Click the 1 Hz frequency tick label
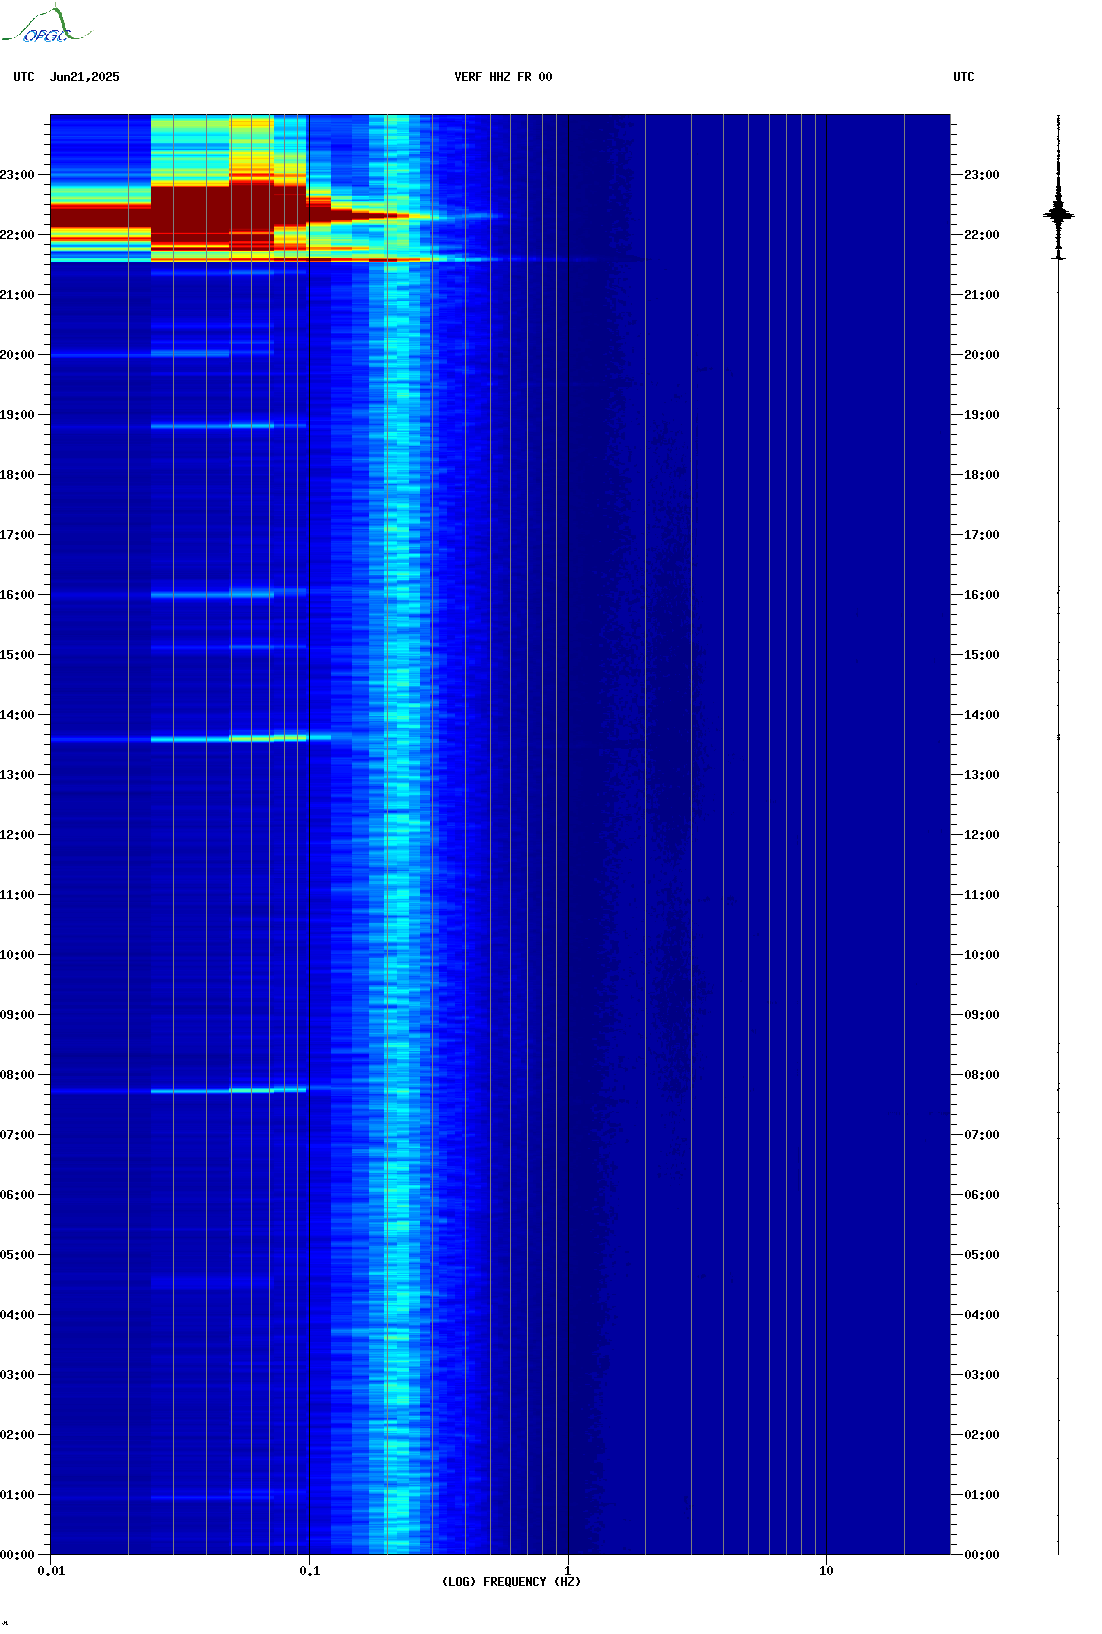The height and width of the screenshot is (1634, 1102). click(x=568, y=1571)
